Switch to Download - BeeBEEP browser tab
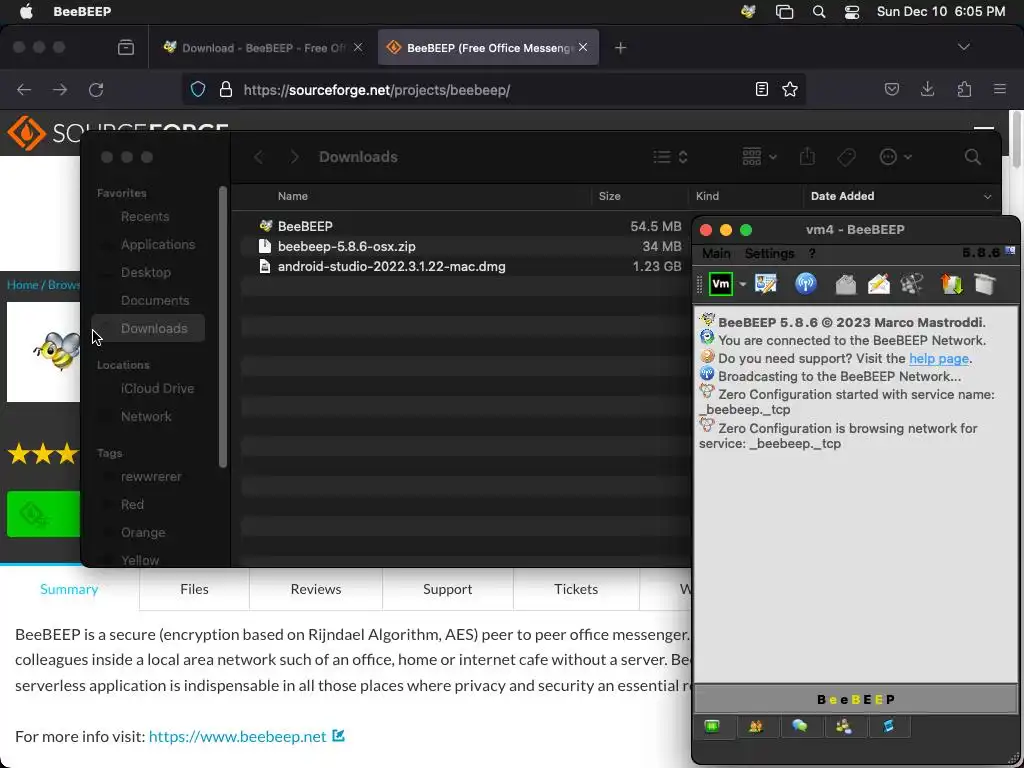1024x768 pixels. (263, 48)
